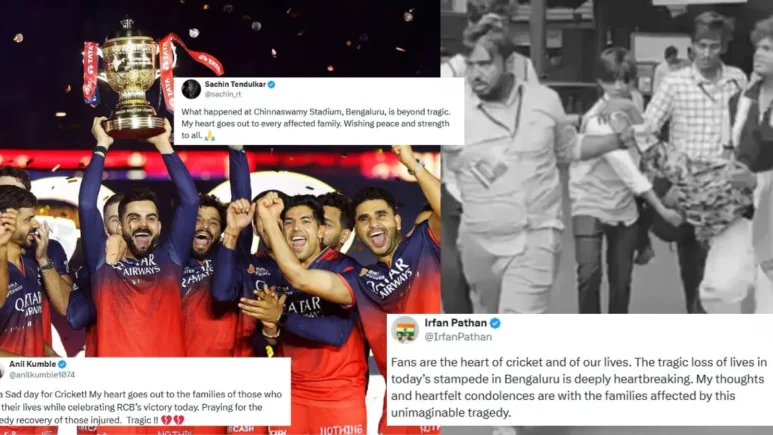
Task: Click Irfan Pathan's Indian flag avatar
Action: (405, 329)
